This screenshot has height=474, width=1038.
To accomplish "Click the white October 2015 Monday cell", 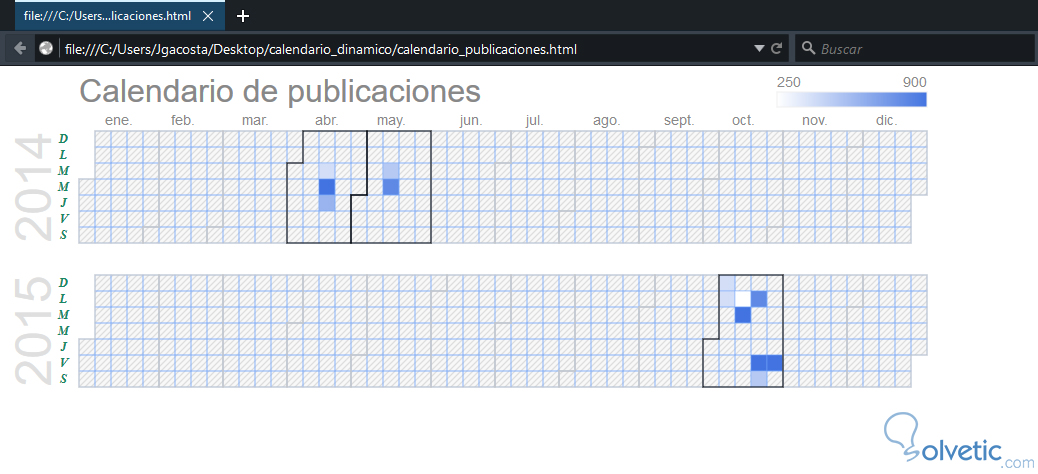I will pos(743,299).
